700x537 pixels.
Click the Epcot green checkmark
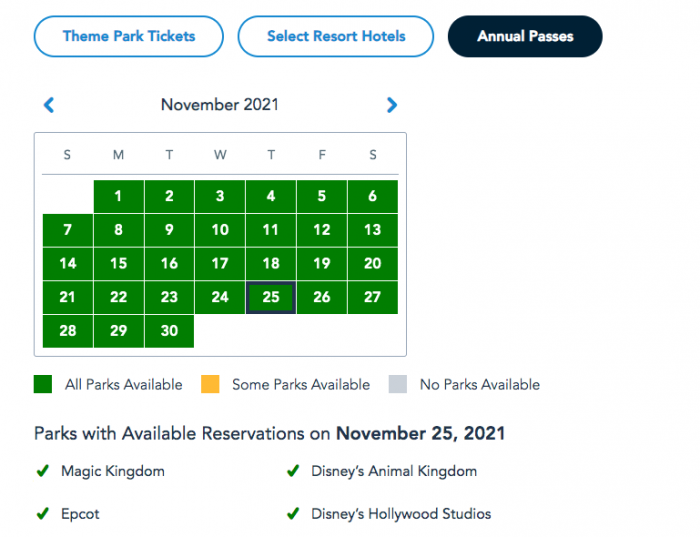pos(43,514)
